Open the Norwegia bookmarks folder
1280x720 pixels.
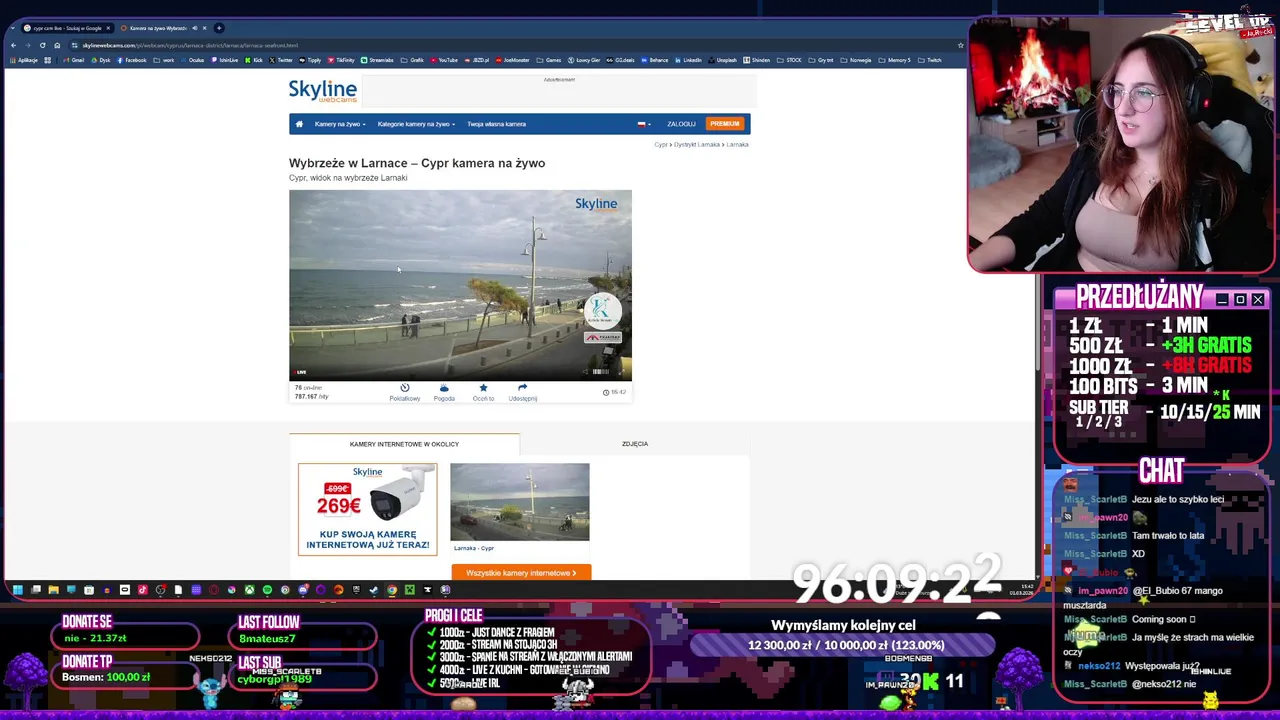pyautogui.click(x=856, y=60)
